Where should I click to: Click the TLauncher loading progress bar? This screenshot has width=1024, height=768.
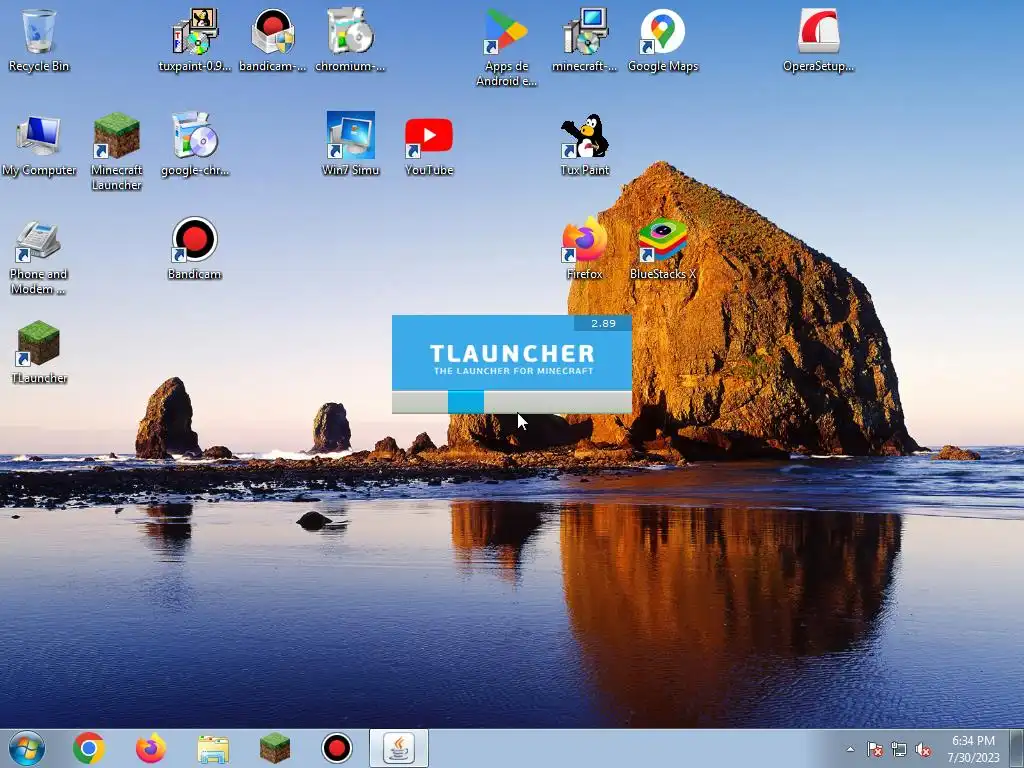coord(512,402)
